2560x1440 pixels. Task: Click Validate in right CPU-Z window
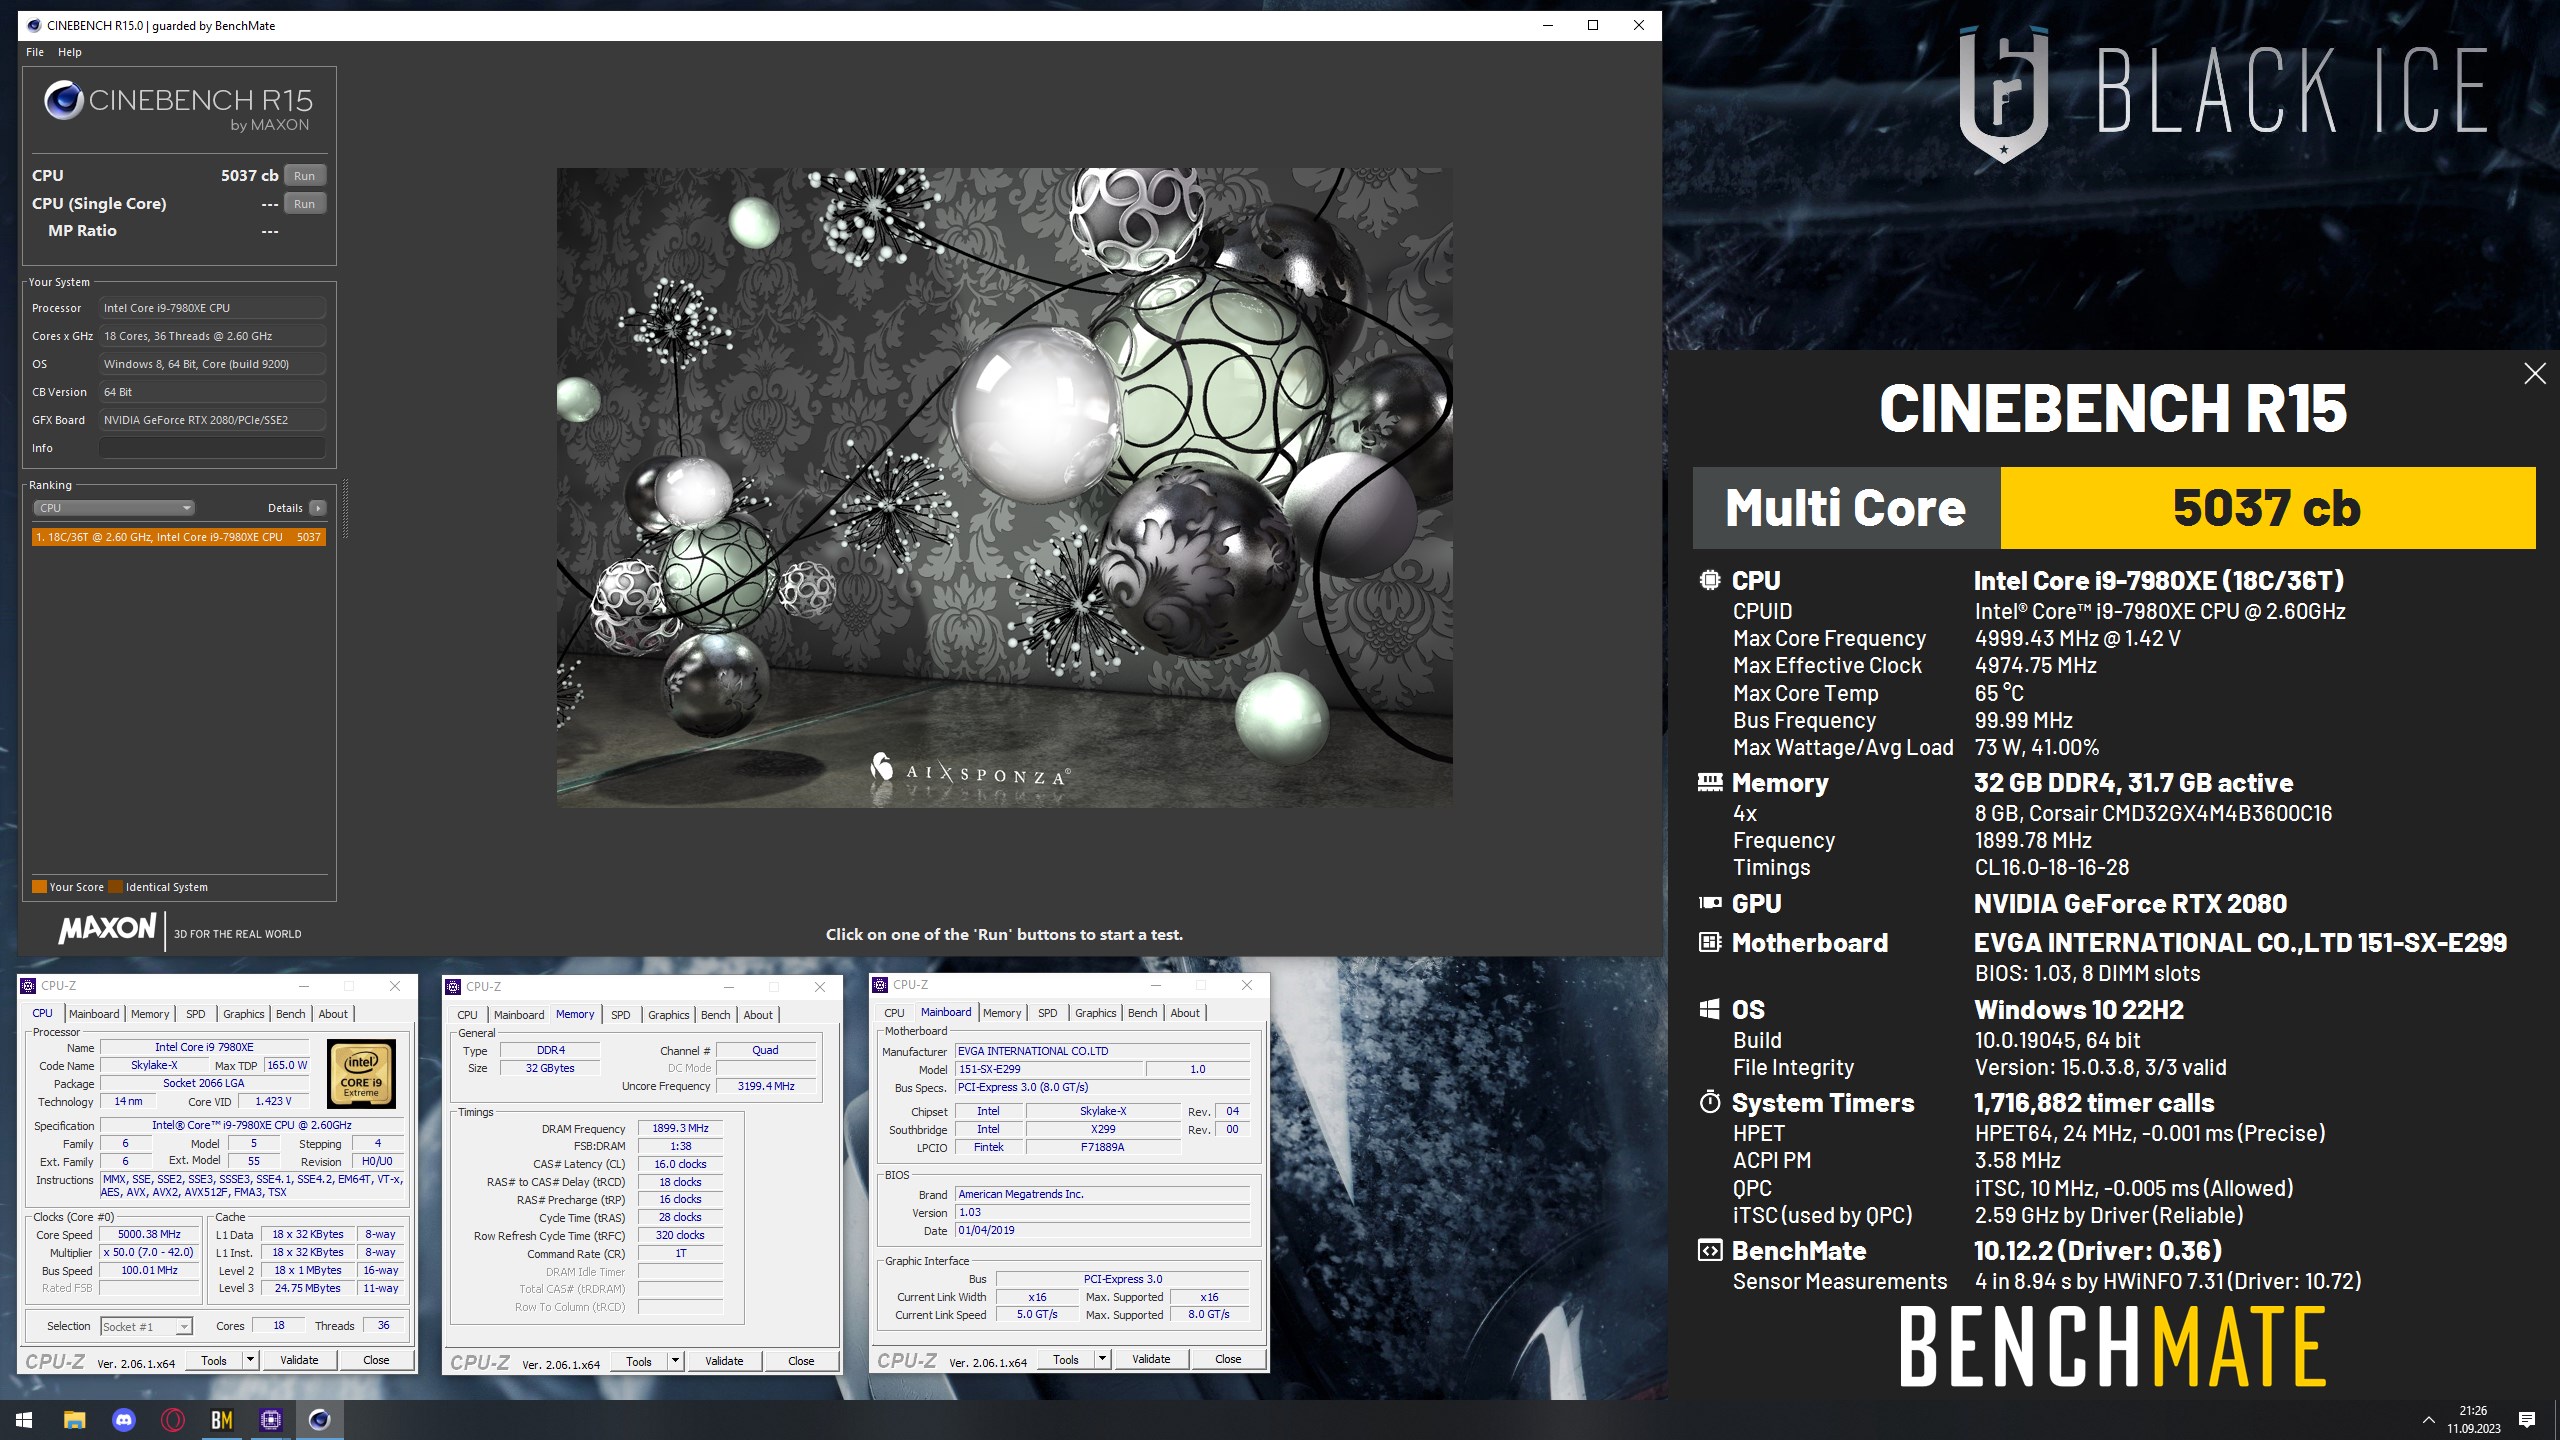[1151, 1360]
